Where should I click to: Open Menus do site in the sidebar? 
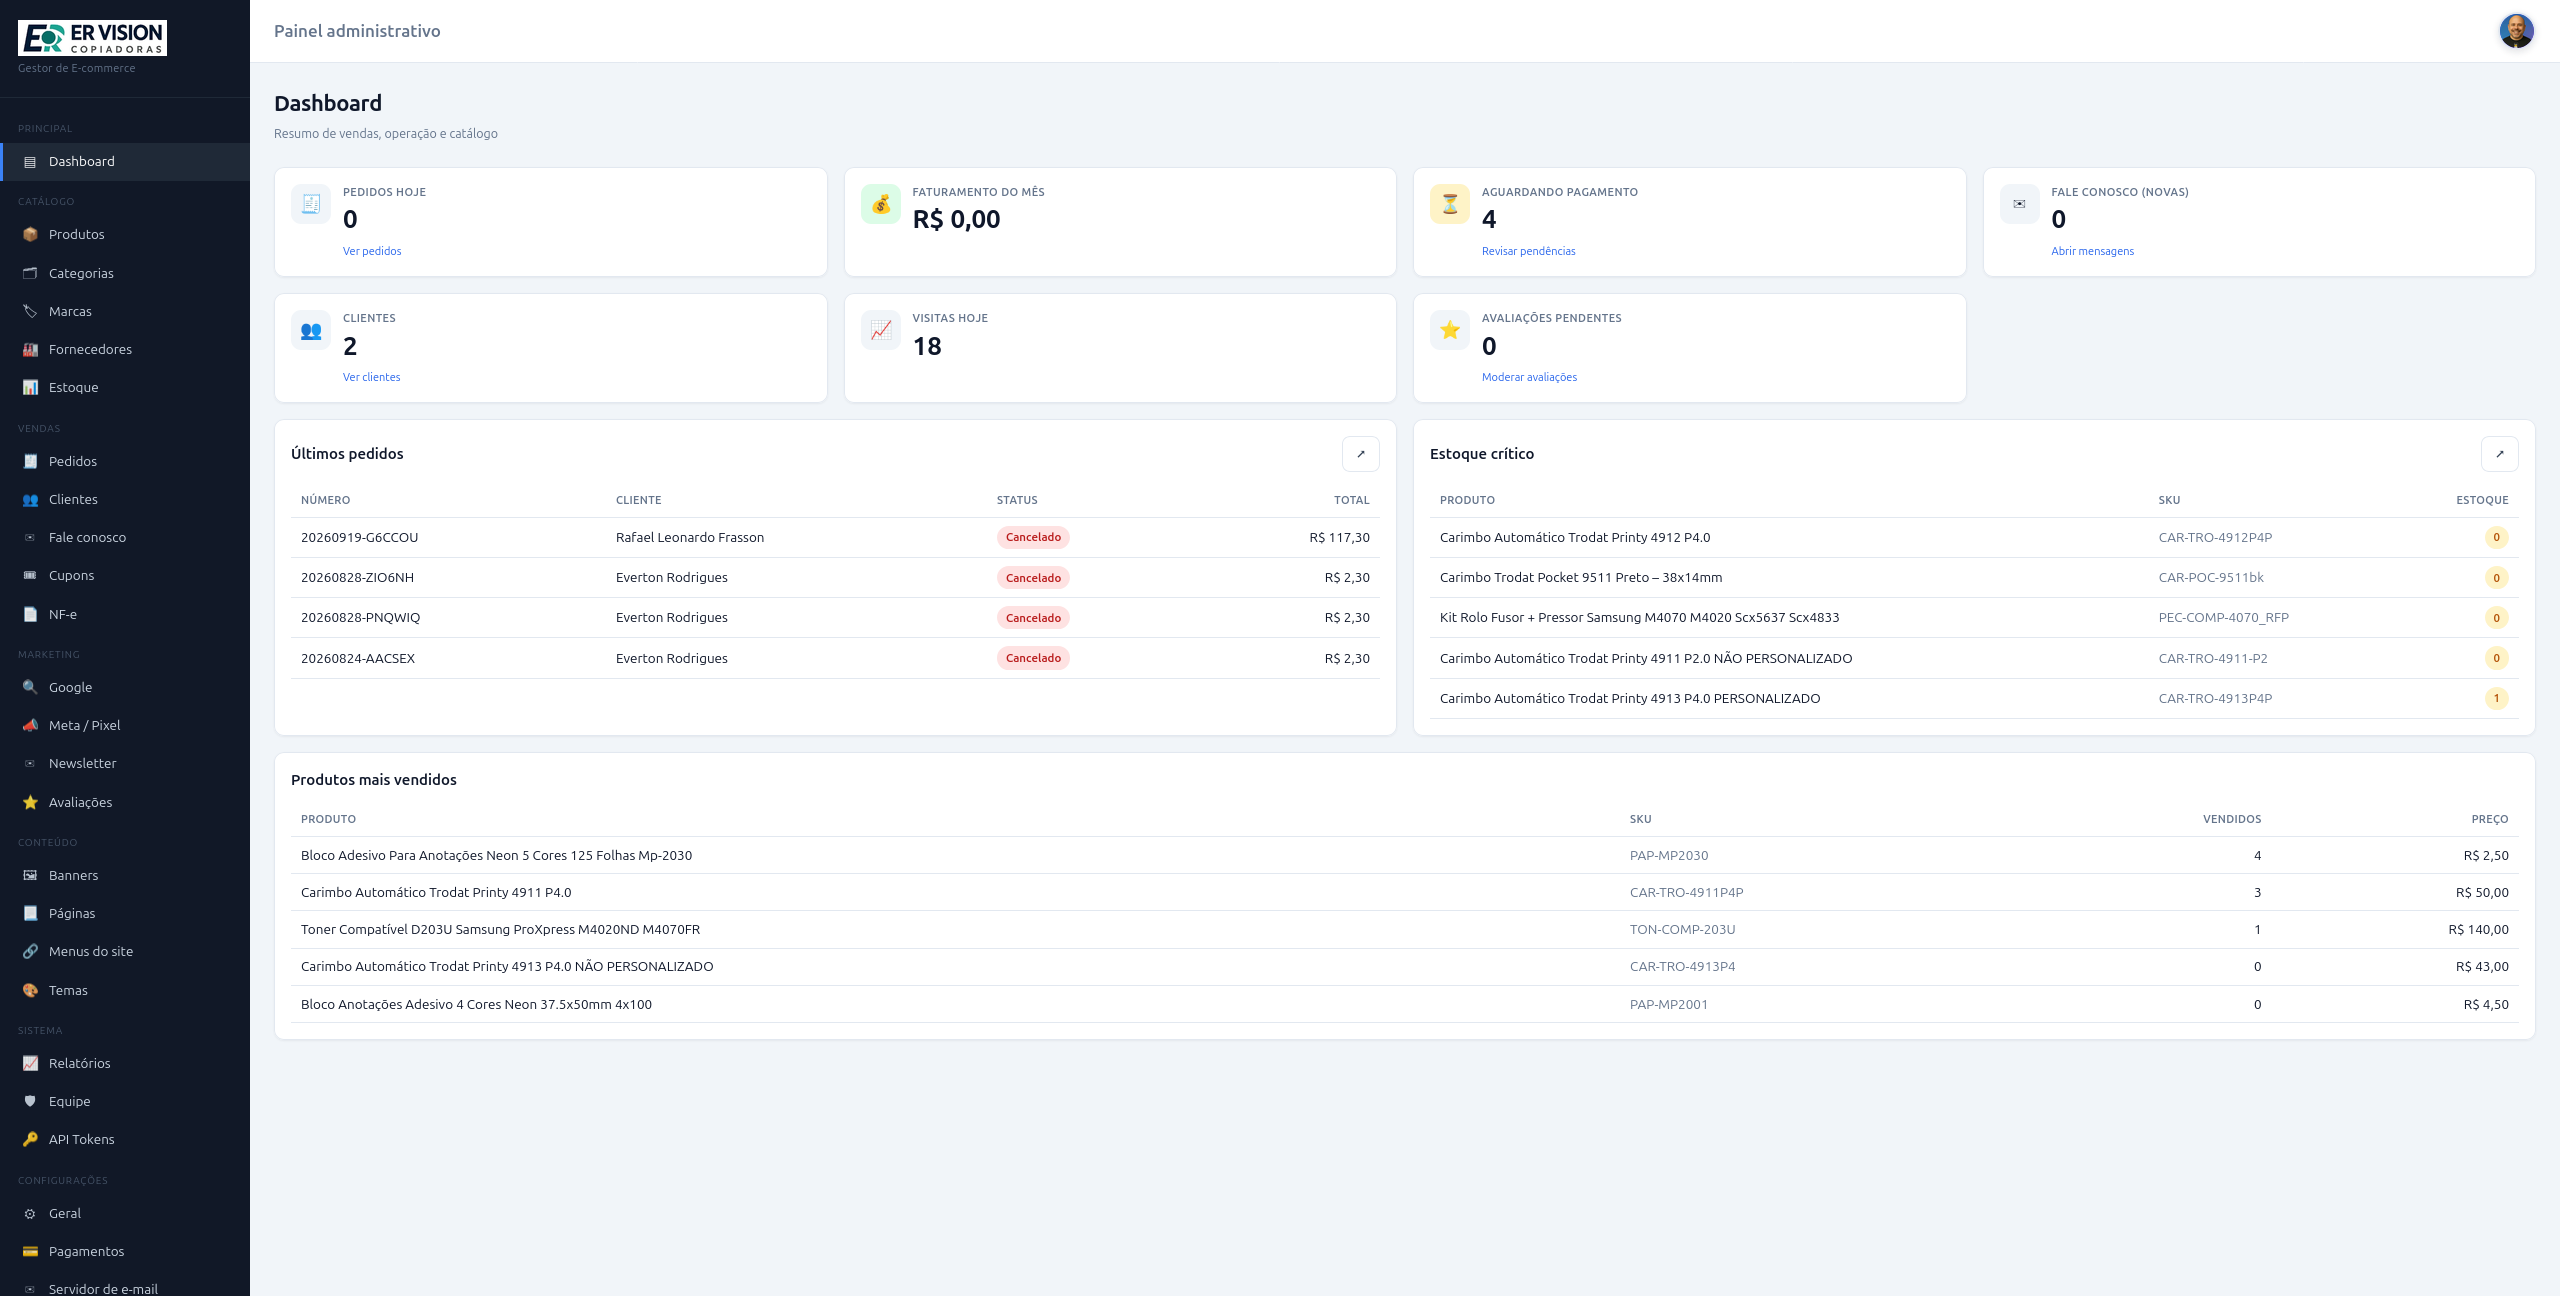click(x=125, y=951)
